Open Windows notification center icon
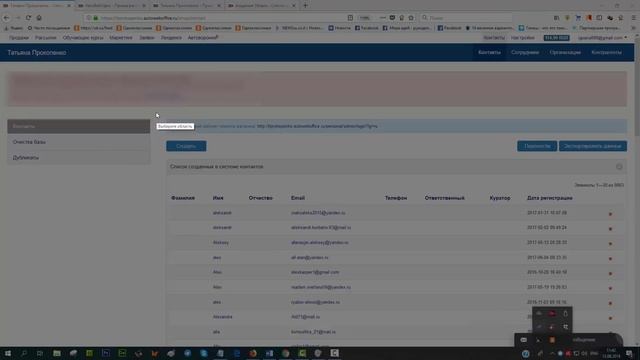This screenshot has height=360, width=640. [x=629, y=353]
